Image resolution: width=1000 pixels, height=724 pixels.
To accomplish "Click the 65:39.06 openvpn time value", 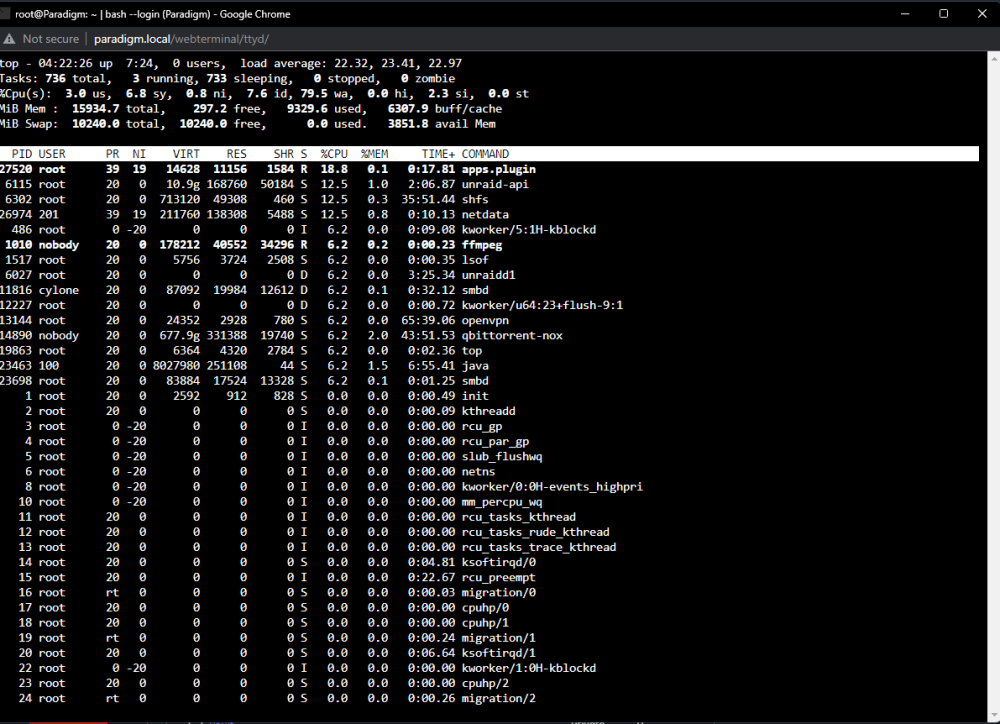I will pos(428,320).
